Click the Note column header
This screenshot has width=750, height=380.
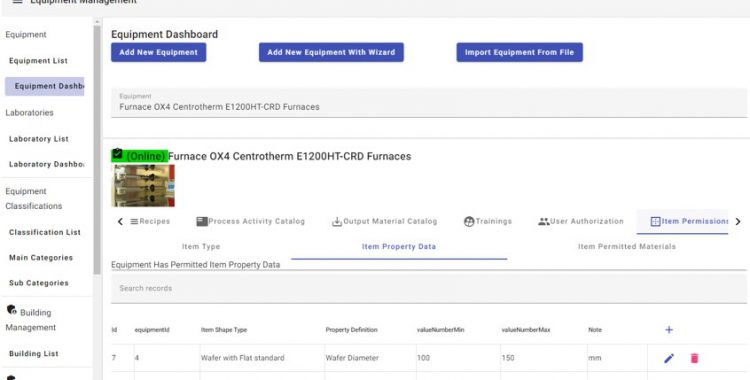595,330
